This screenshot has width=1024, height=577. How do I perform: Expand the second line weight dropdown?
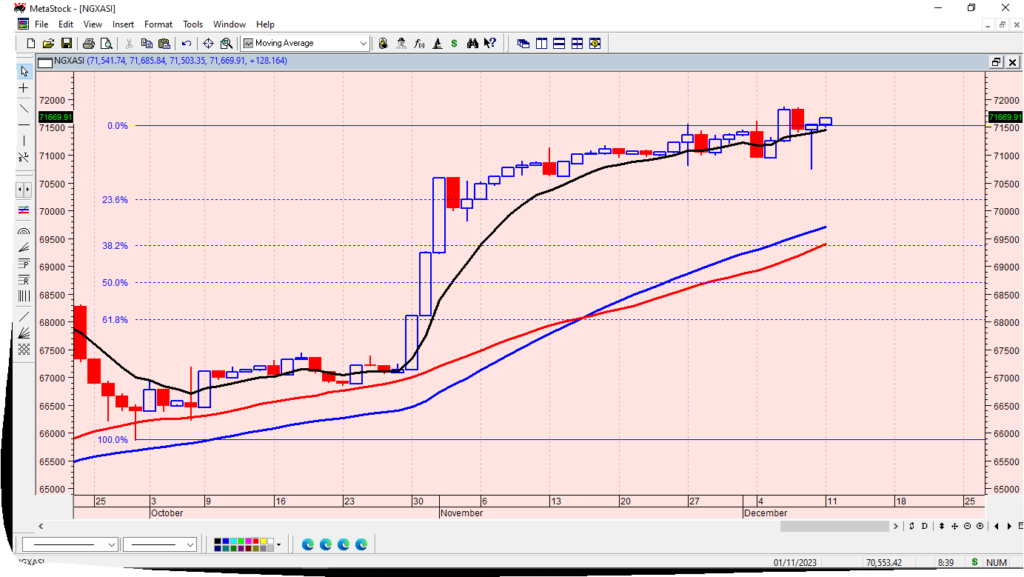189,544
